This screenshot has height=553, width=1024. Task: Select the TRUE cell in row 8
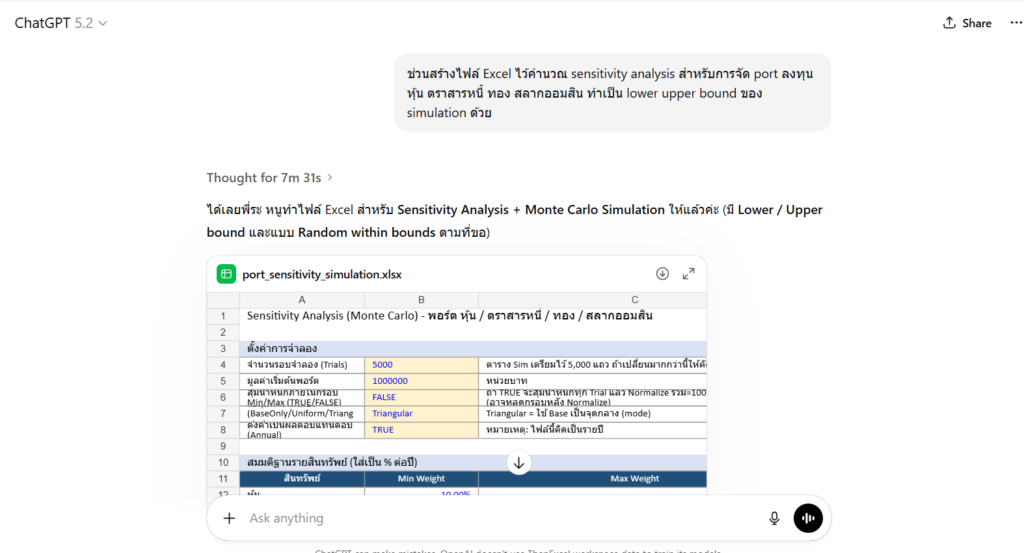pos(421,430)
